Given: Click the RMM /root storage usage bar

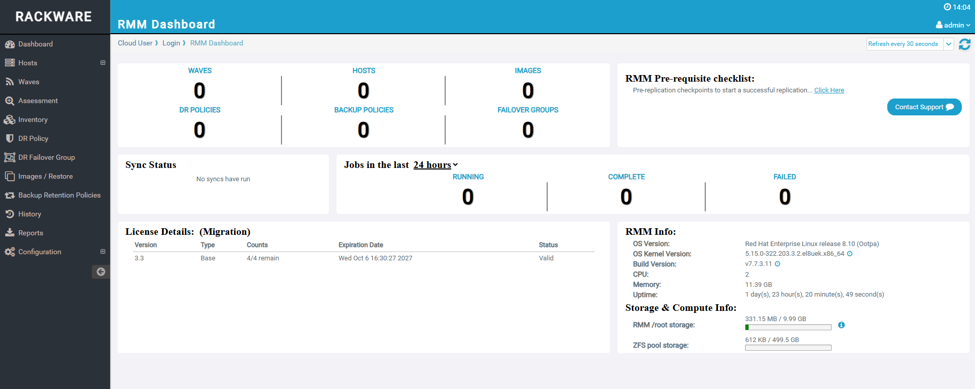Looking at the screenshot, I should (x=788, y=327).
